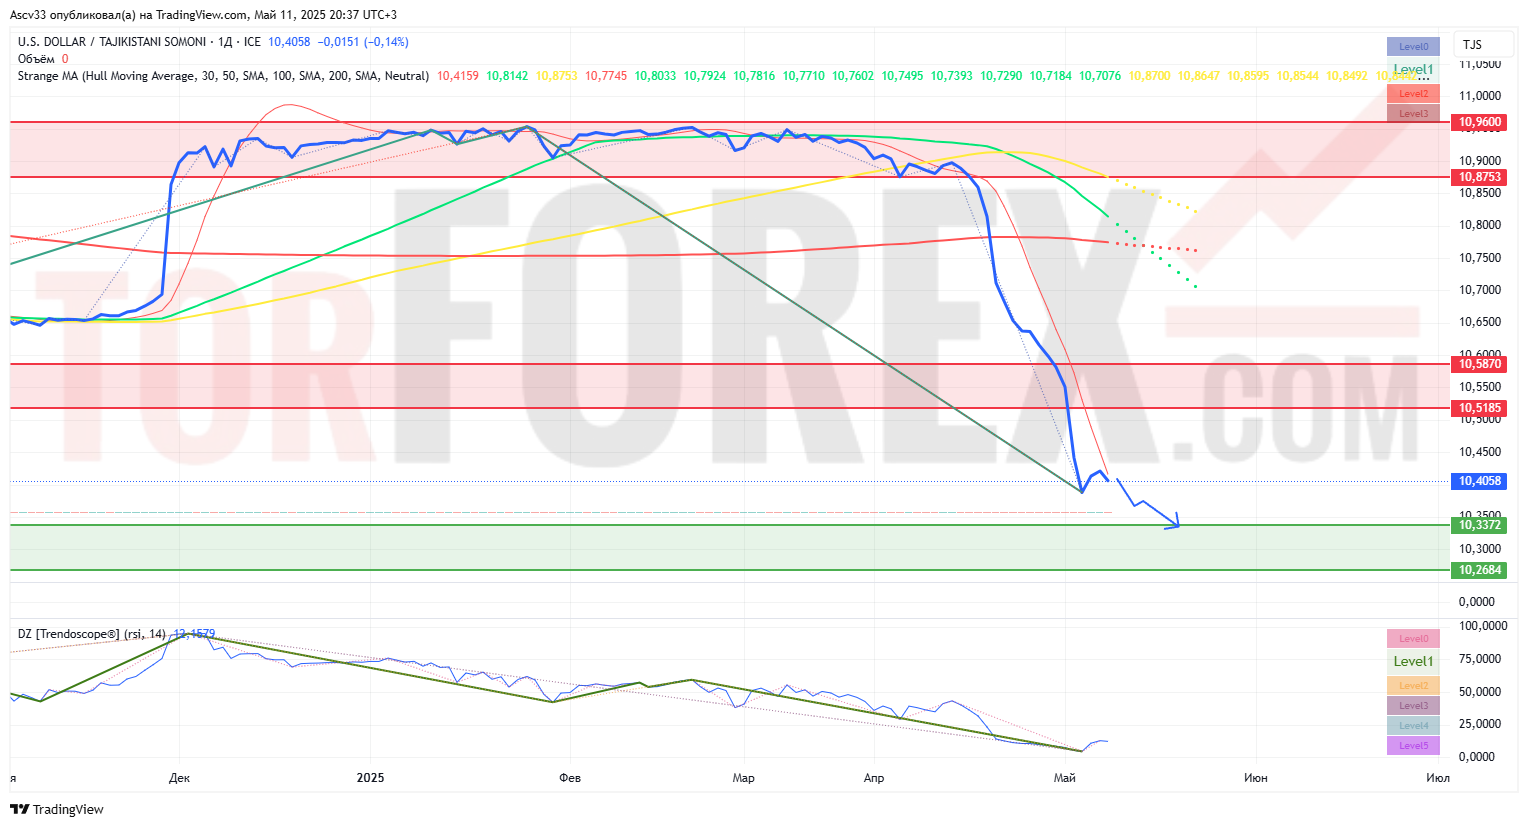Click the DZ Trendoscope indicator legend
The height and width of the screenshot is (827, 1528).
(91, 634)
